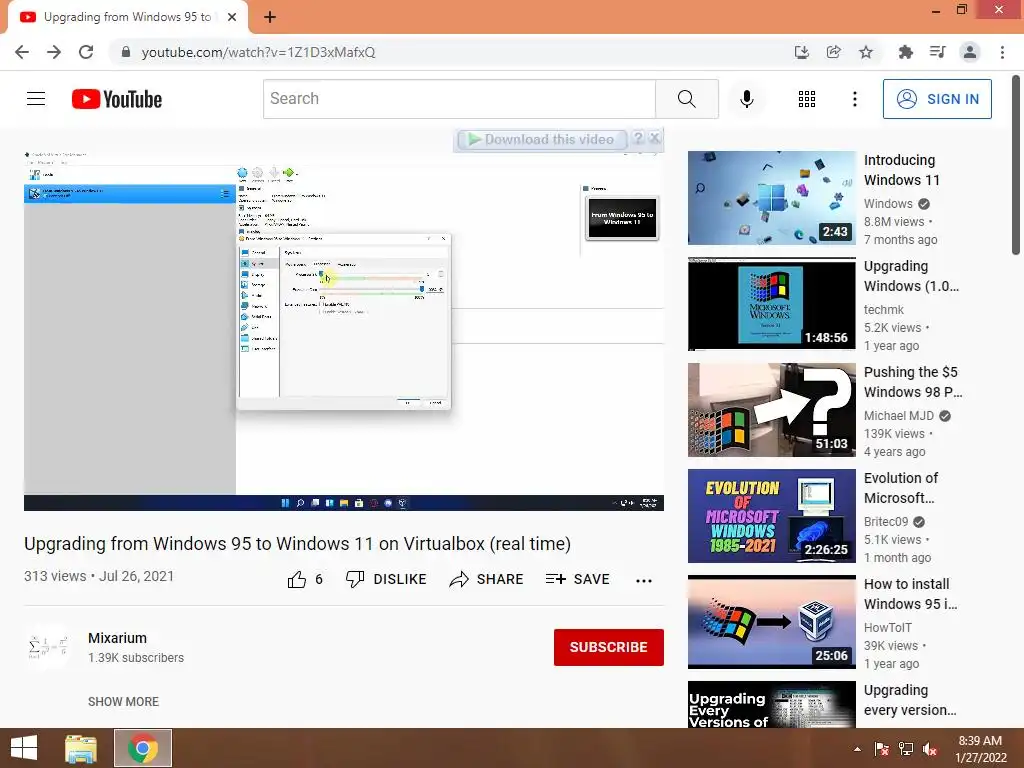The image size is (1024, 768).
Task: Close the download video bar
Action: 654,138
